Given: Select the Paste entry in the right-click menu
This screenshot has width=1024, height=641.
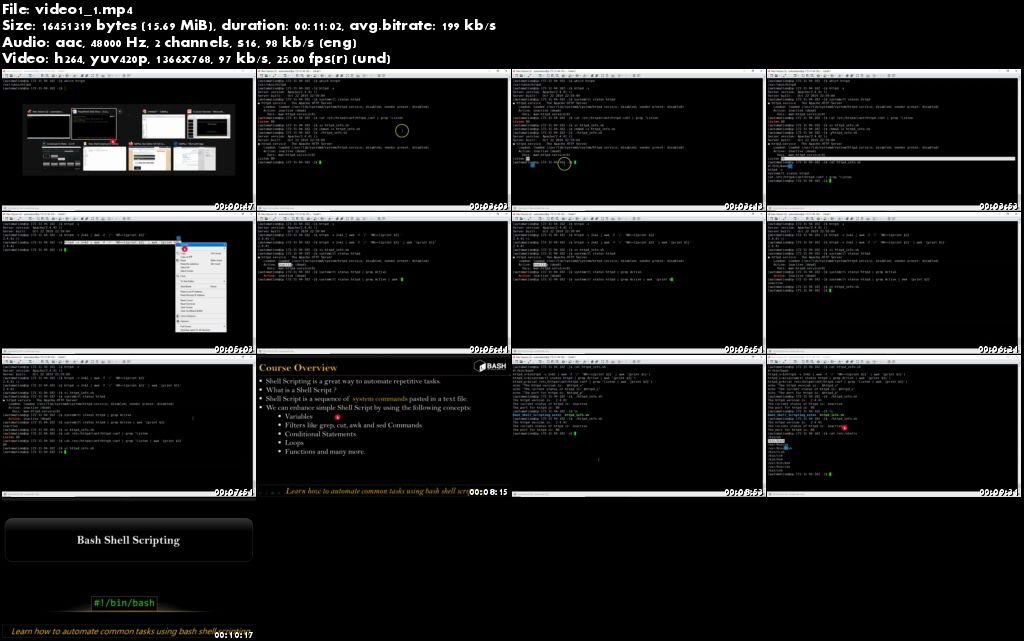Looking at the screenshot, I should 183,260.
